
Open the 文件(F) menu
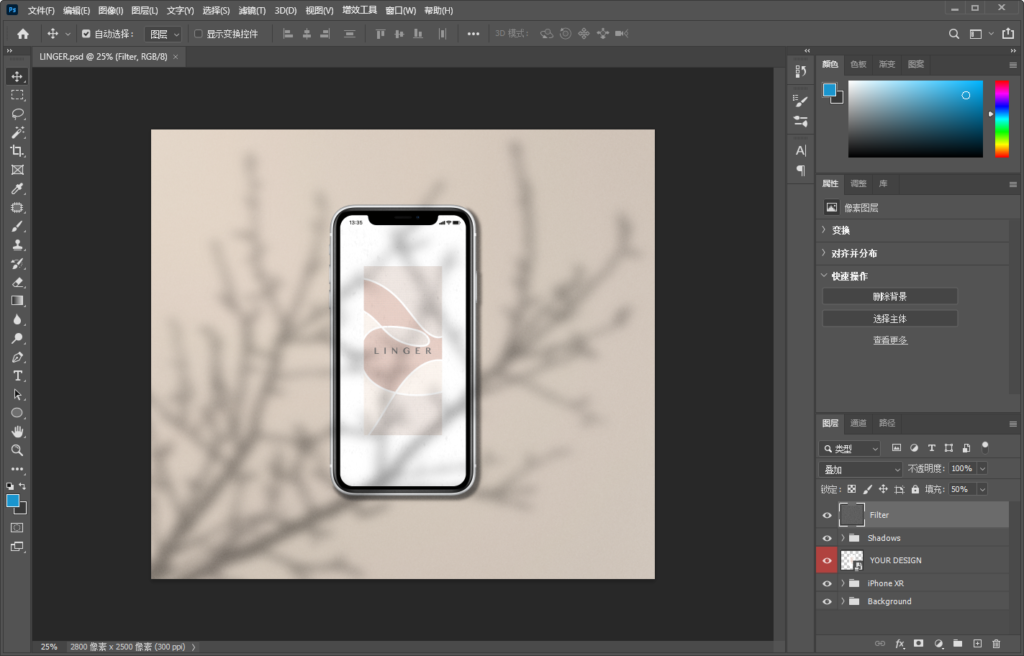pyautogui.click(x=41, y=10)
